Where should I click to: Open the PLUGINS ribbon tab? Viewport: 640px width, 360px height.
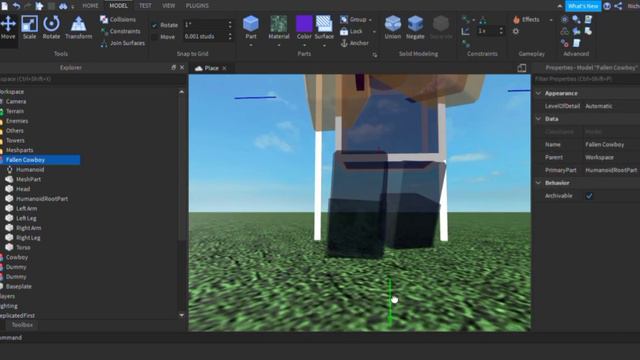(x=197, y=6)
